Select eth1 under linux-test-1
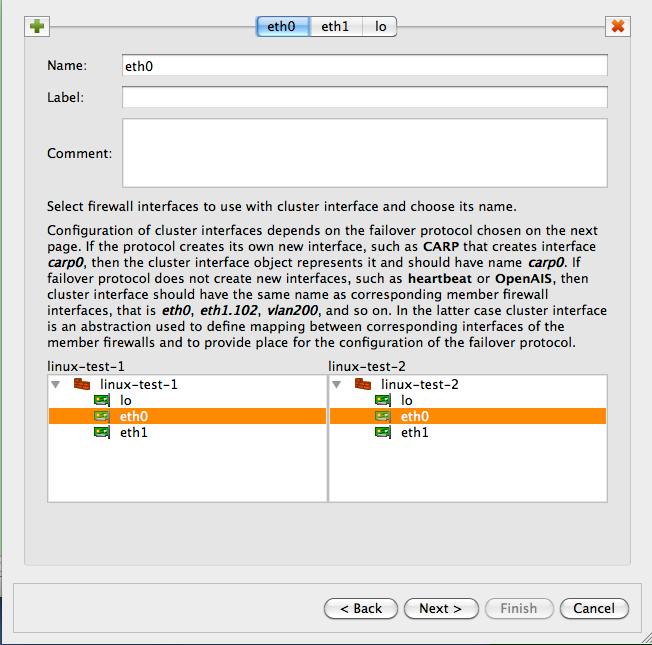 click(x=187, y=432)
